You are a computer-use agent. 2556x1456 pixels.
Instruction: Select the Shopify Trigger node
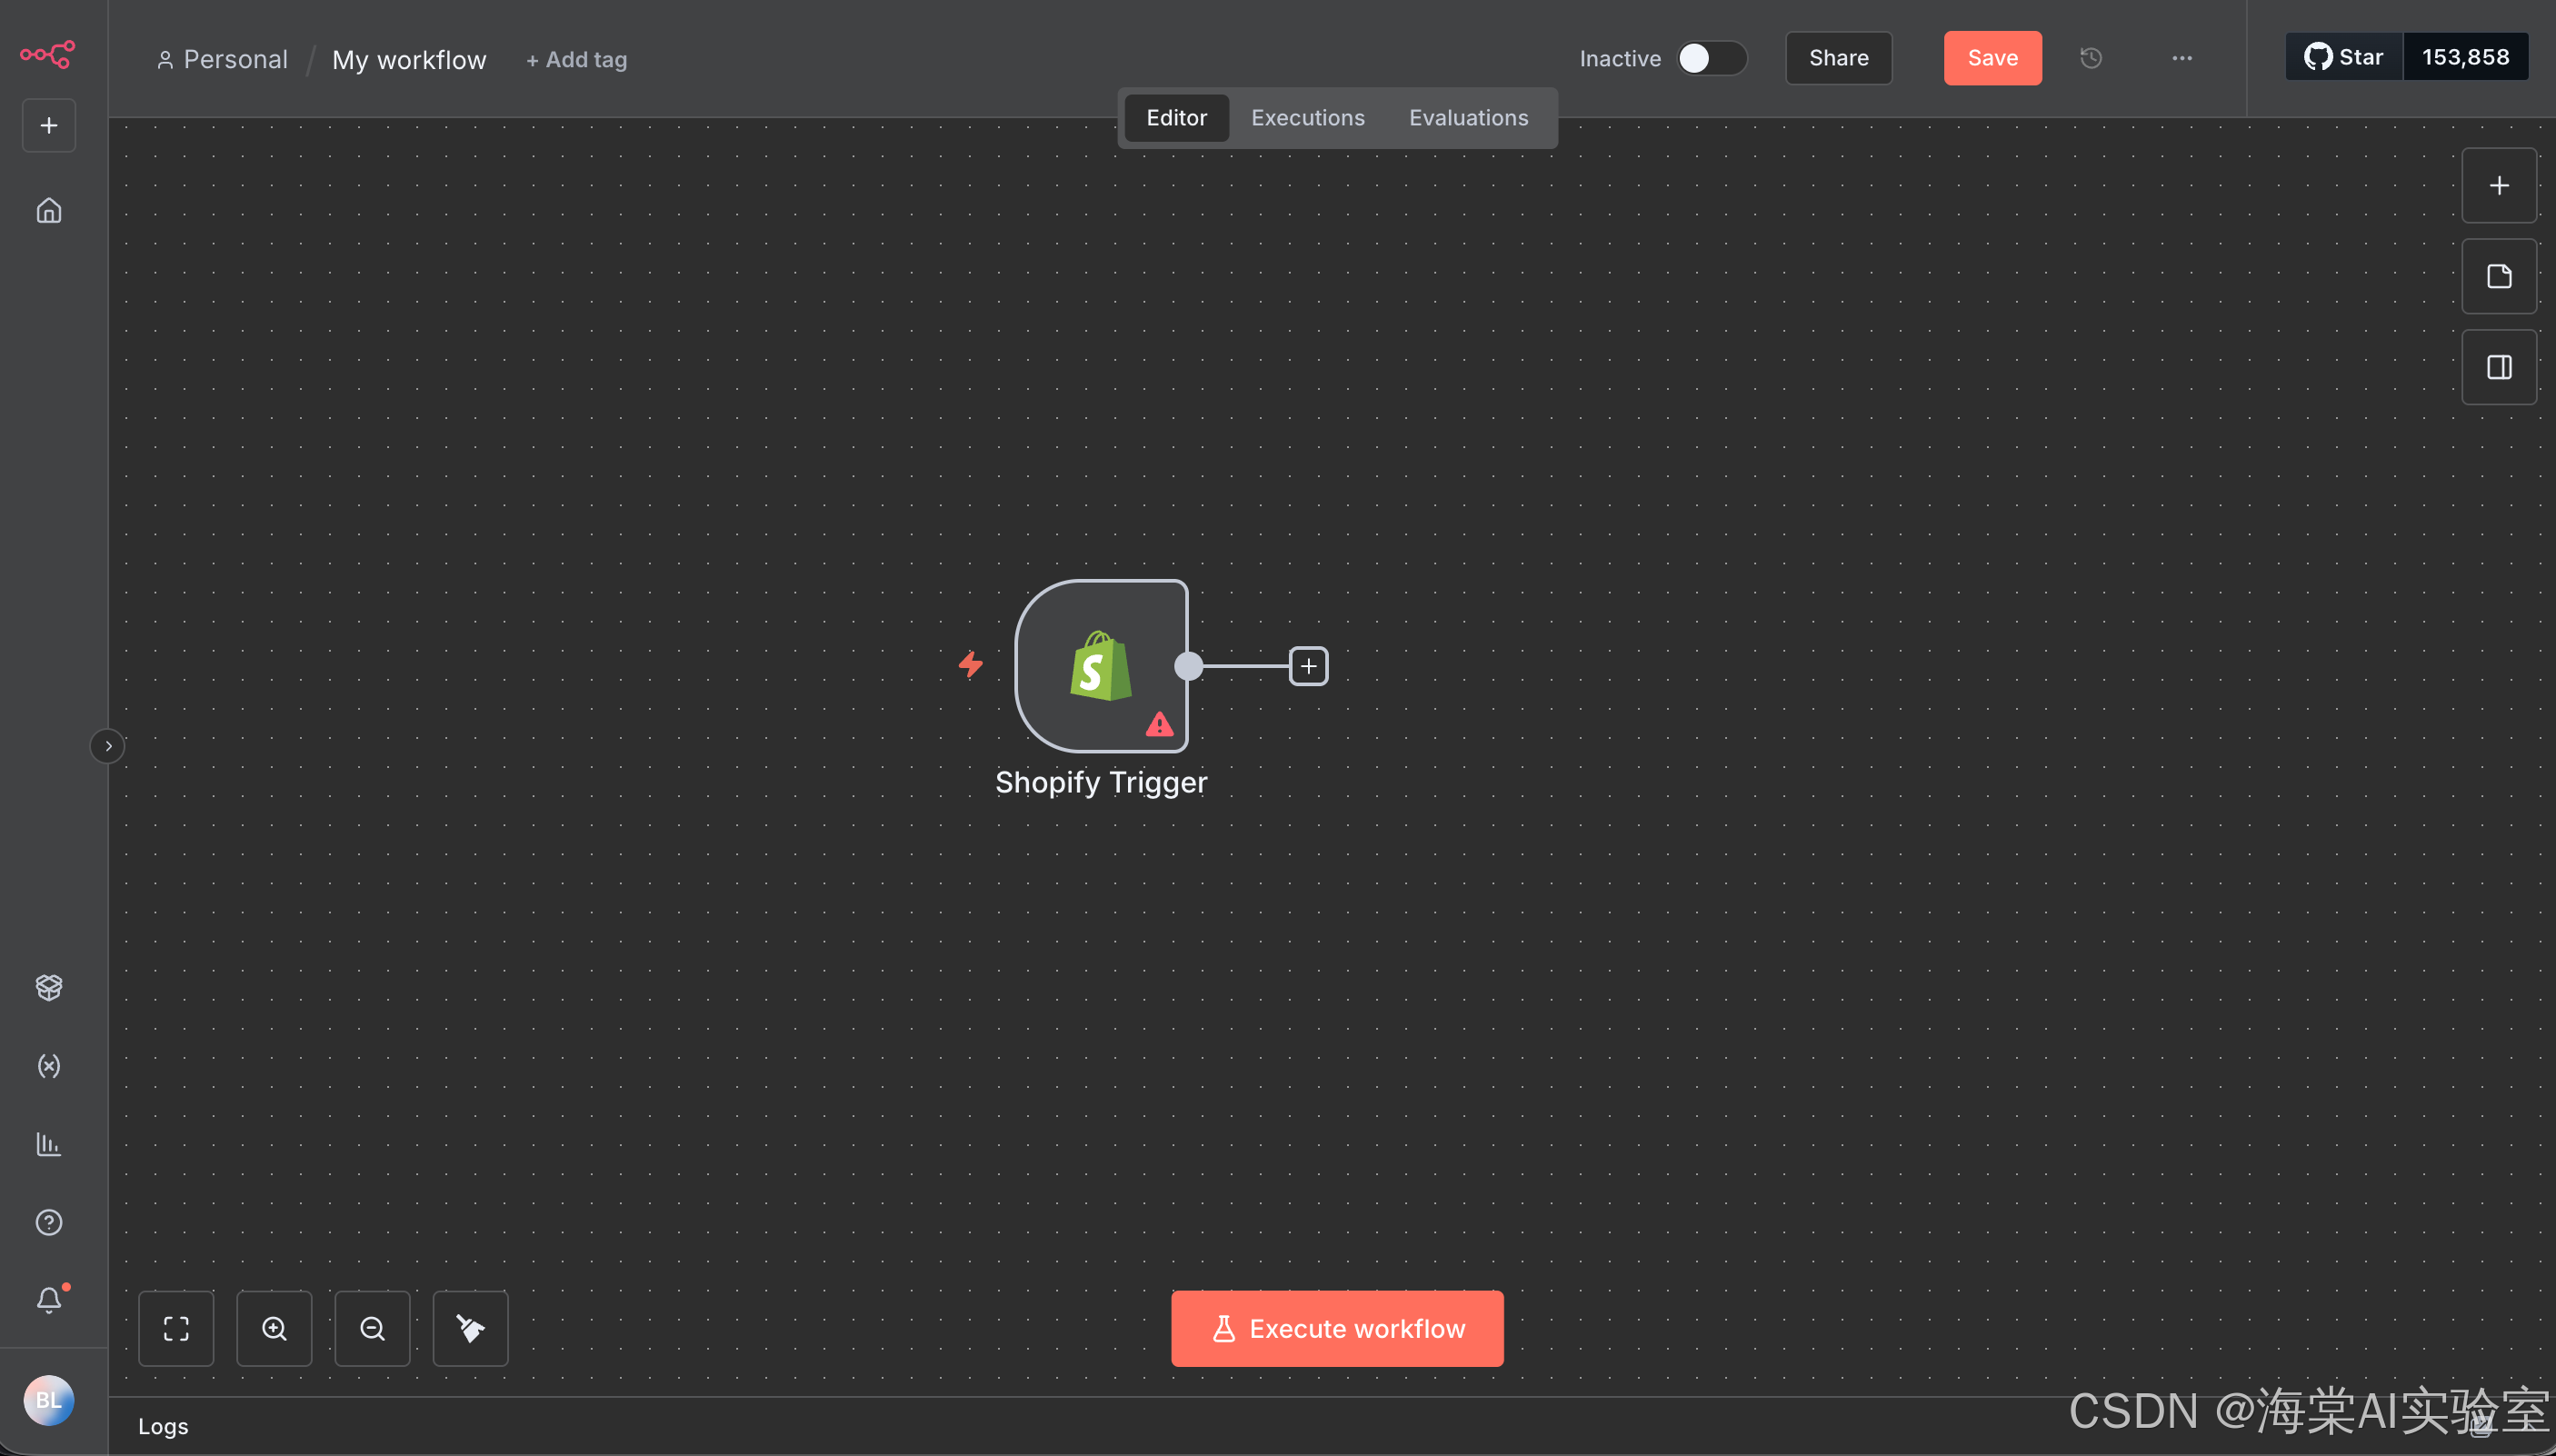click(1100, 666)
